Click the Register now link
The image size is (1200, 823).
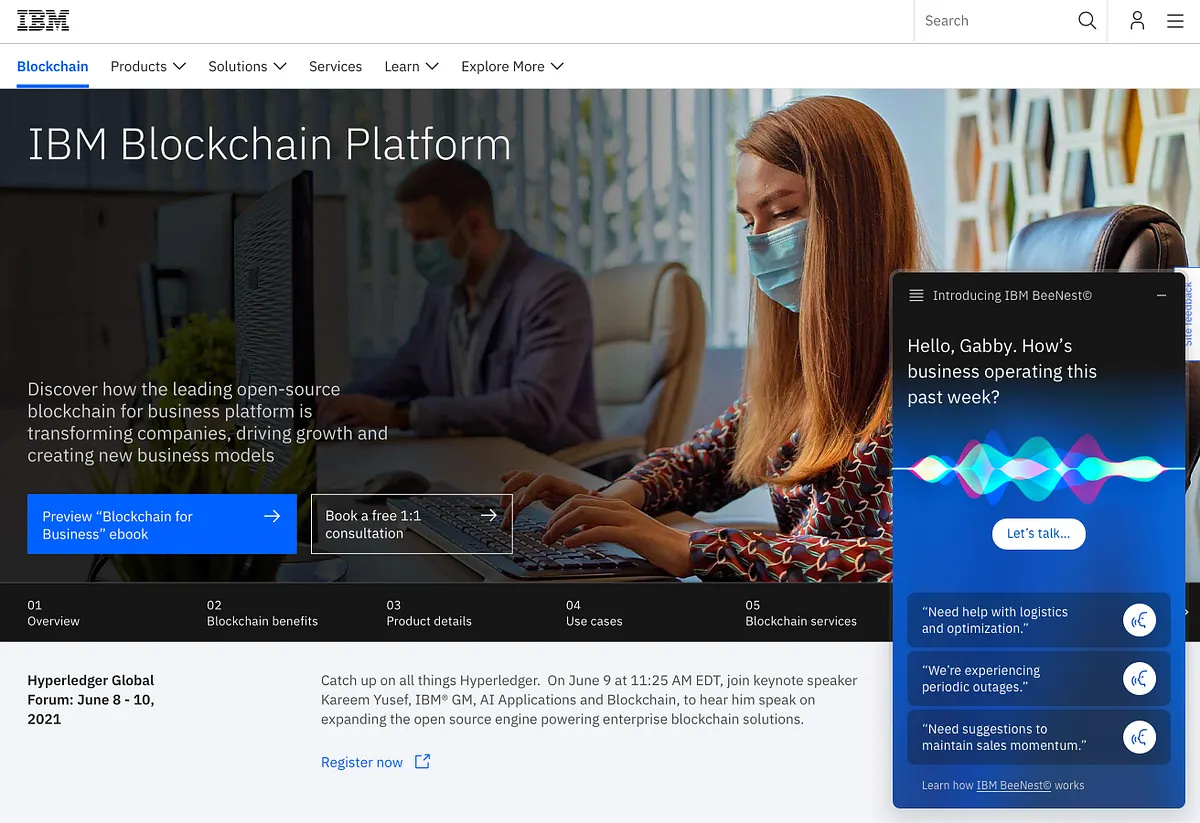pyautogui.click(x=362, y=762)
